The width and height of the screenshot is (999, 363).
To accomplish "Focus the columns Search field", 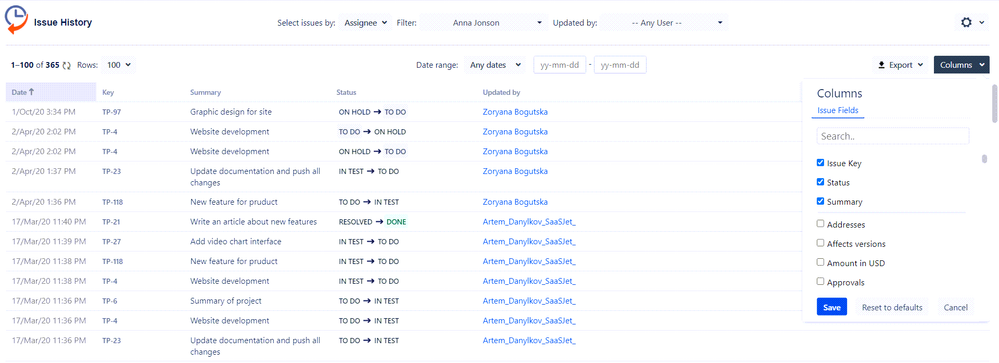I will (893, 136).
